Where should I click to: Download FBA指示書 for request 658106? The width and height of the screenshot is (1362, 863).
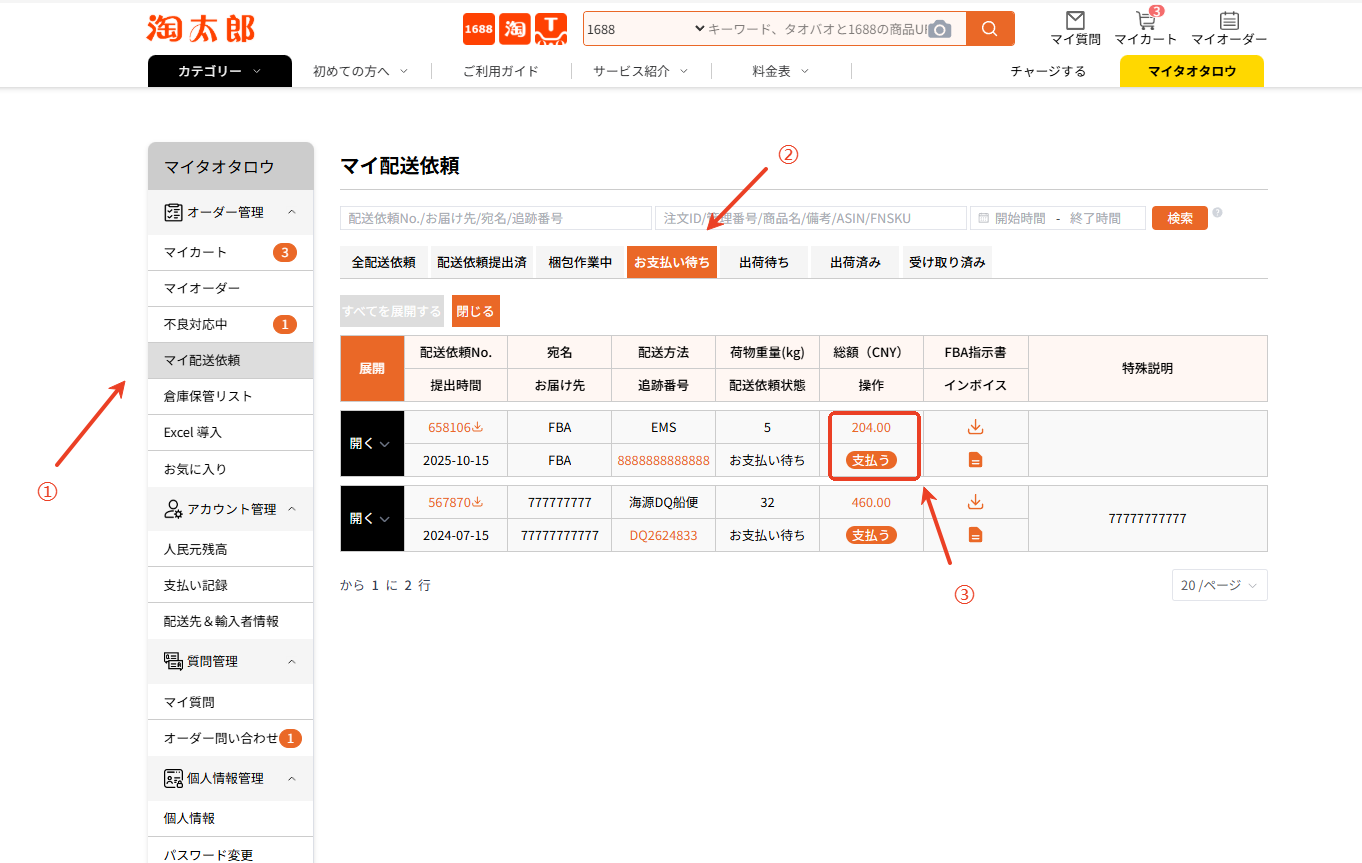975,427
